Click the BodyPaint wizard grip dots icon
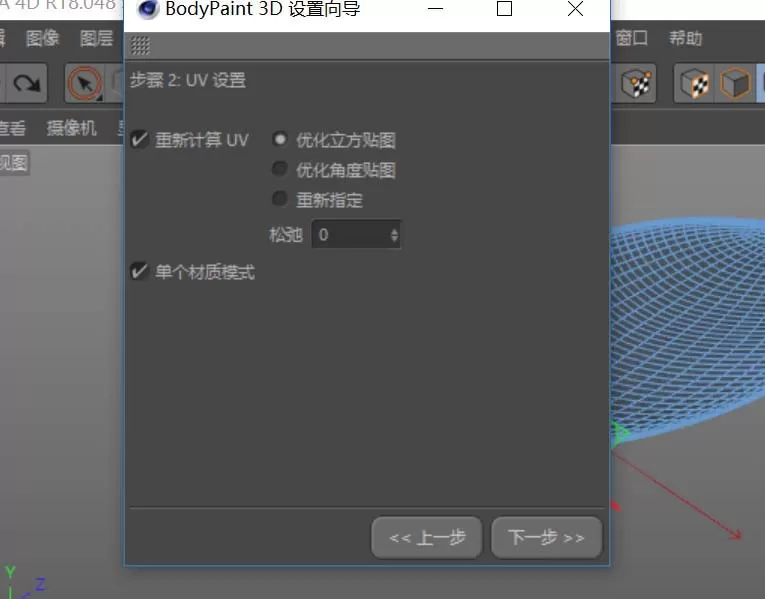 (x=141, y=46)
